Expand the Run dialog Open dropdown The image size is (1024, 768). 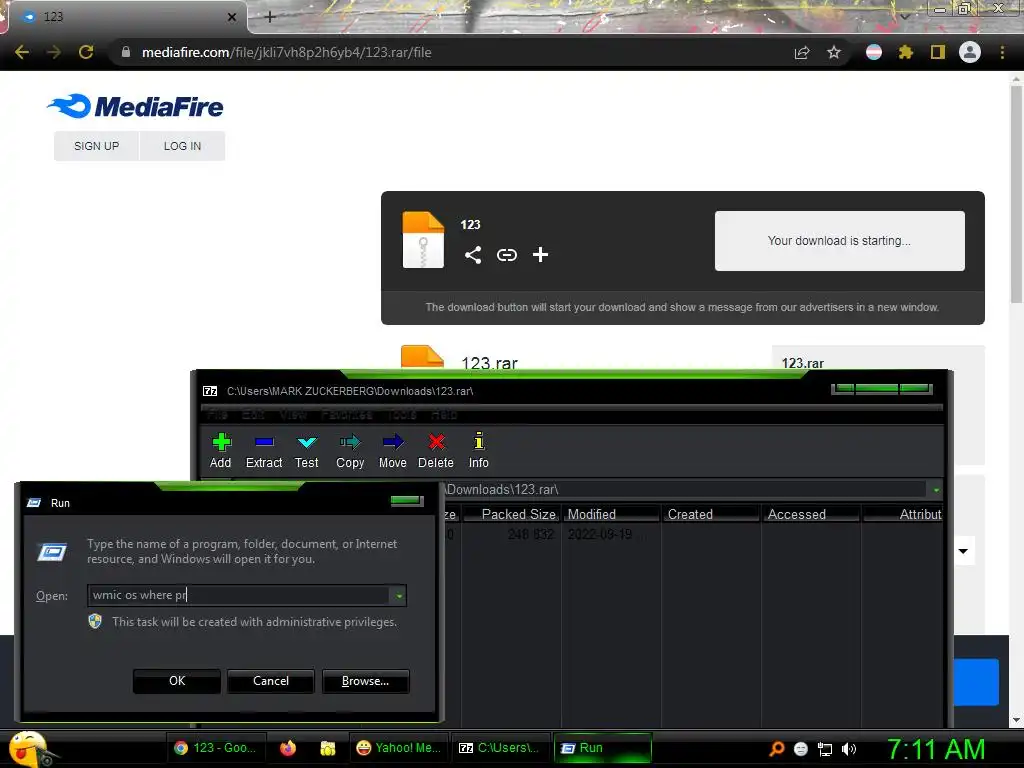[398, 595]
